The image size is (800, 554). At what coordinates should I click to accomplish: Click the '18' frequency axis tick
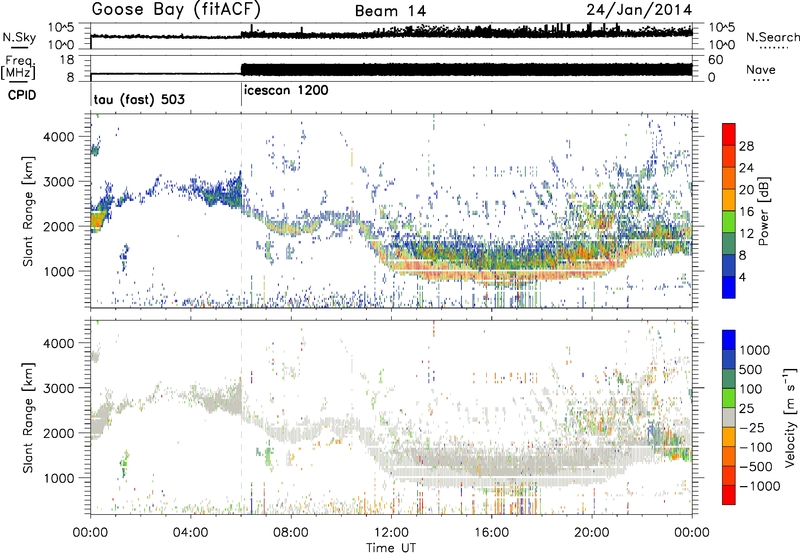[67, 60]
